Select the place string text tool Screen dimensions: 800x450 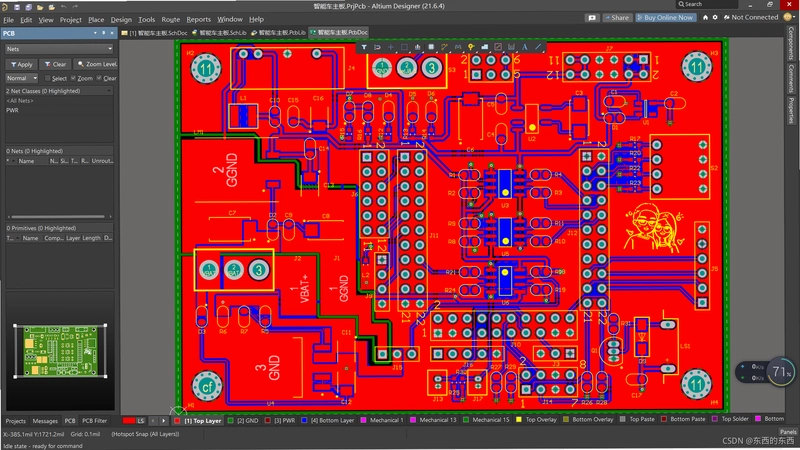click(x=524, y=47)
